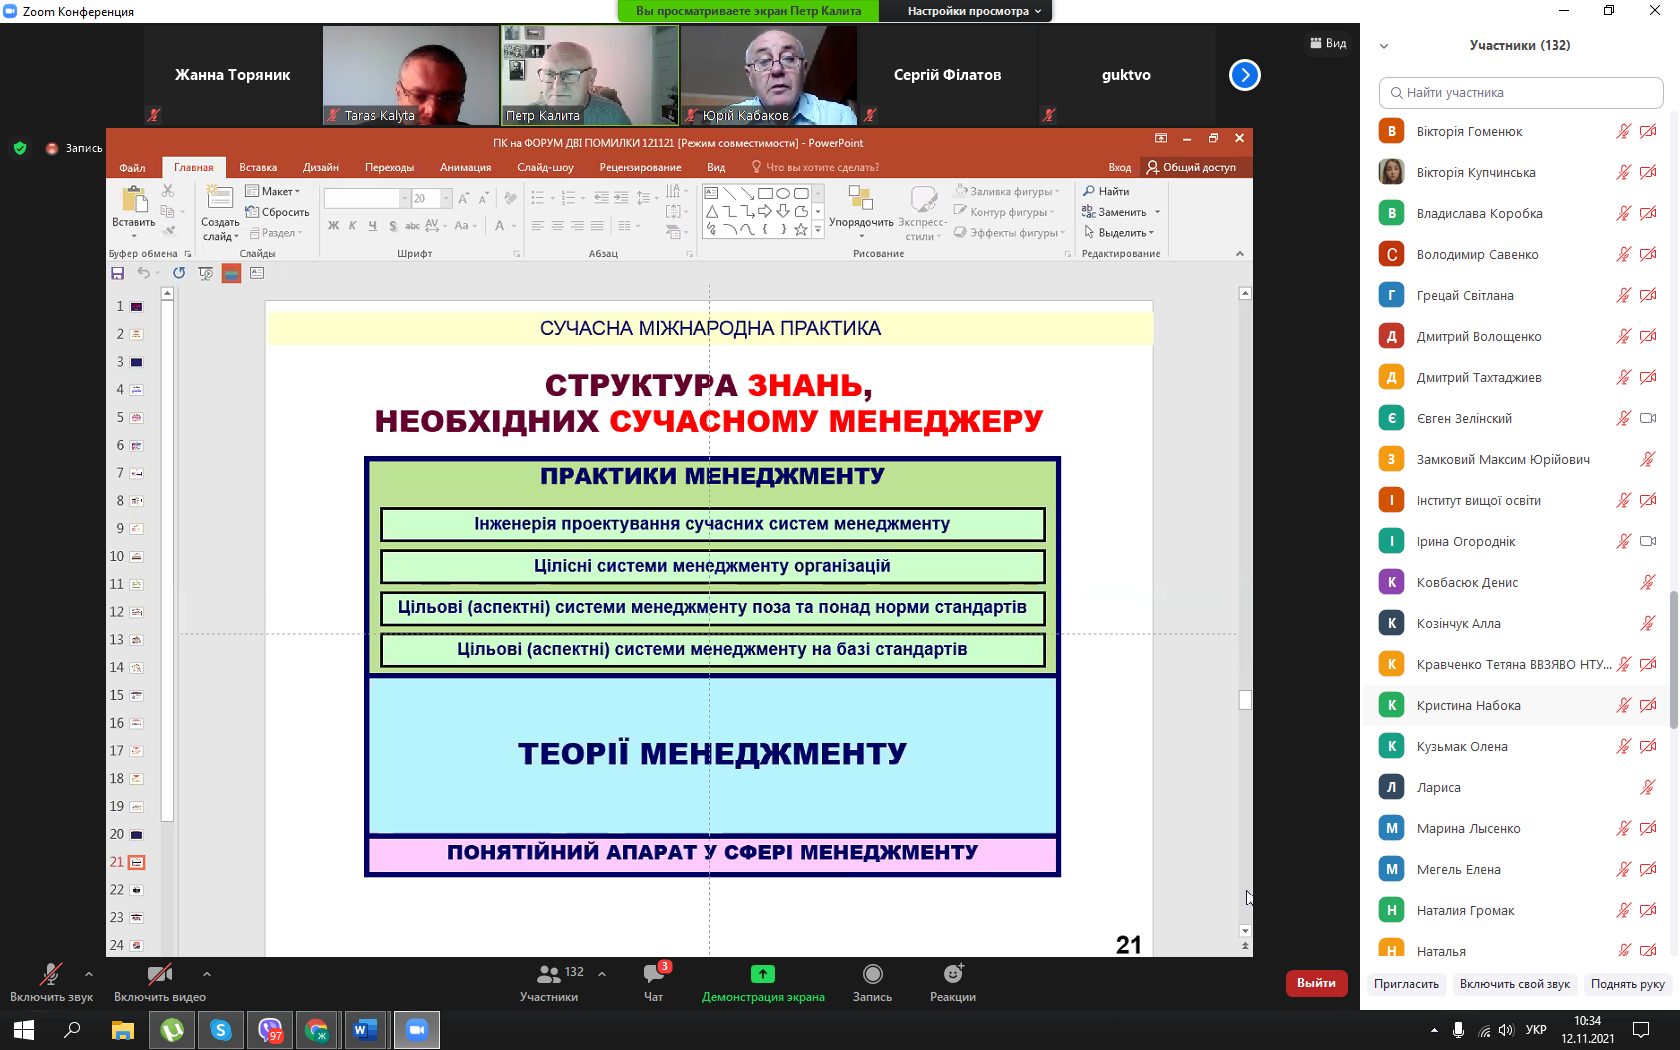Toggle video icon for Євген Зелінский
The height and width of the screenshot is (1050, 1680).
(1648, 418)
